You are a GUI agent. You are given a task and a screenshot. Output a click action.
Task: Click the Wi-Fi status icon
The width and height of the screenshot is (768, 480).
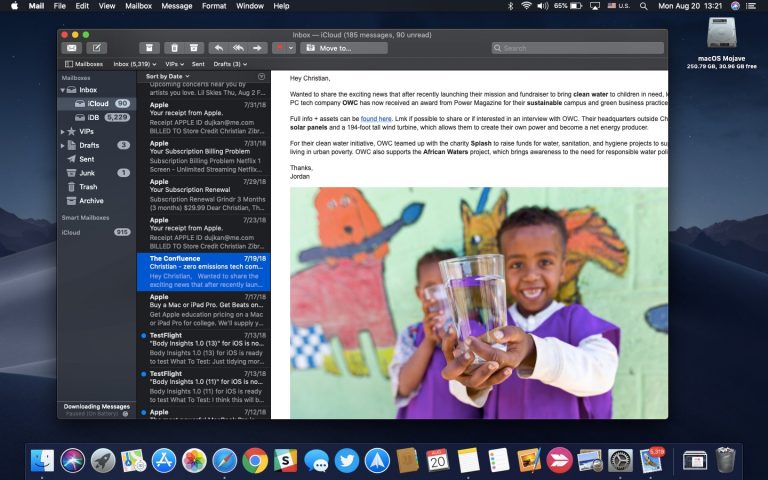(527, 6)
